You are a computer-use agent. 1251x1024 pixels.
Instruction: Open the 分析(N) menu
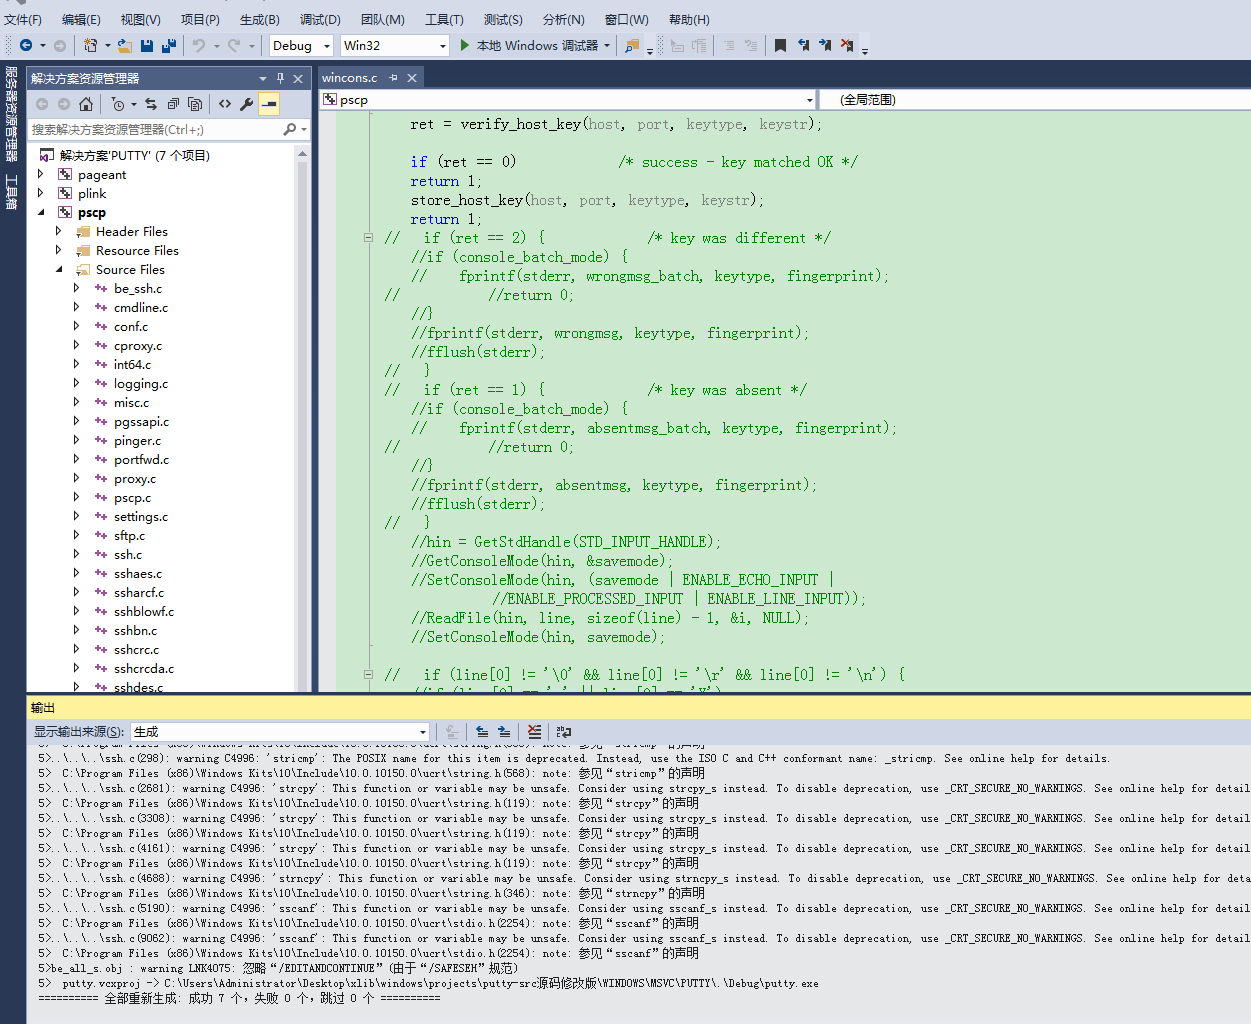click(x=564, y=19)
